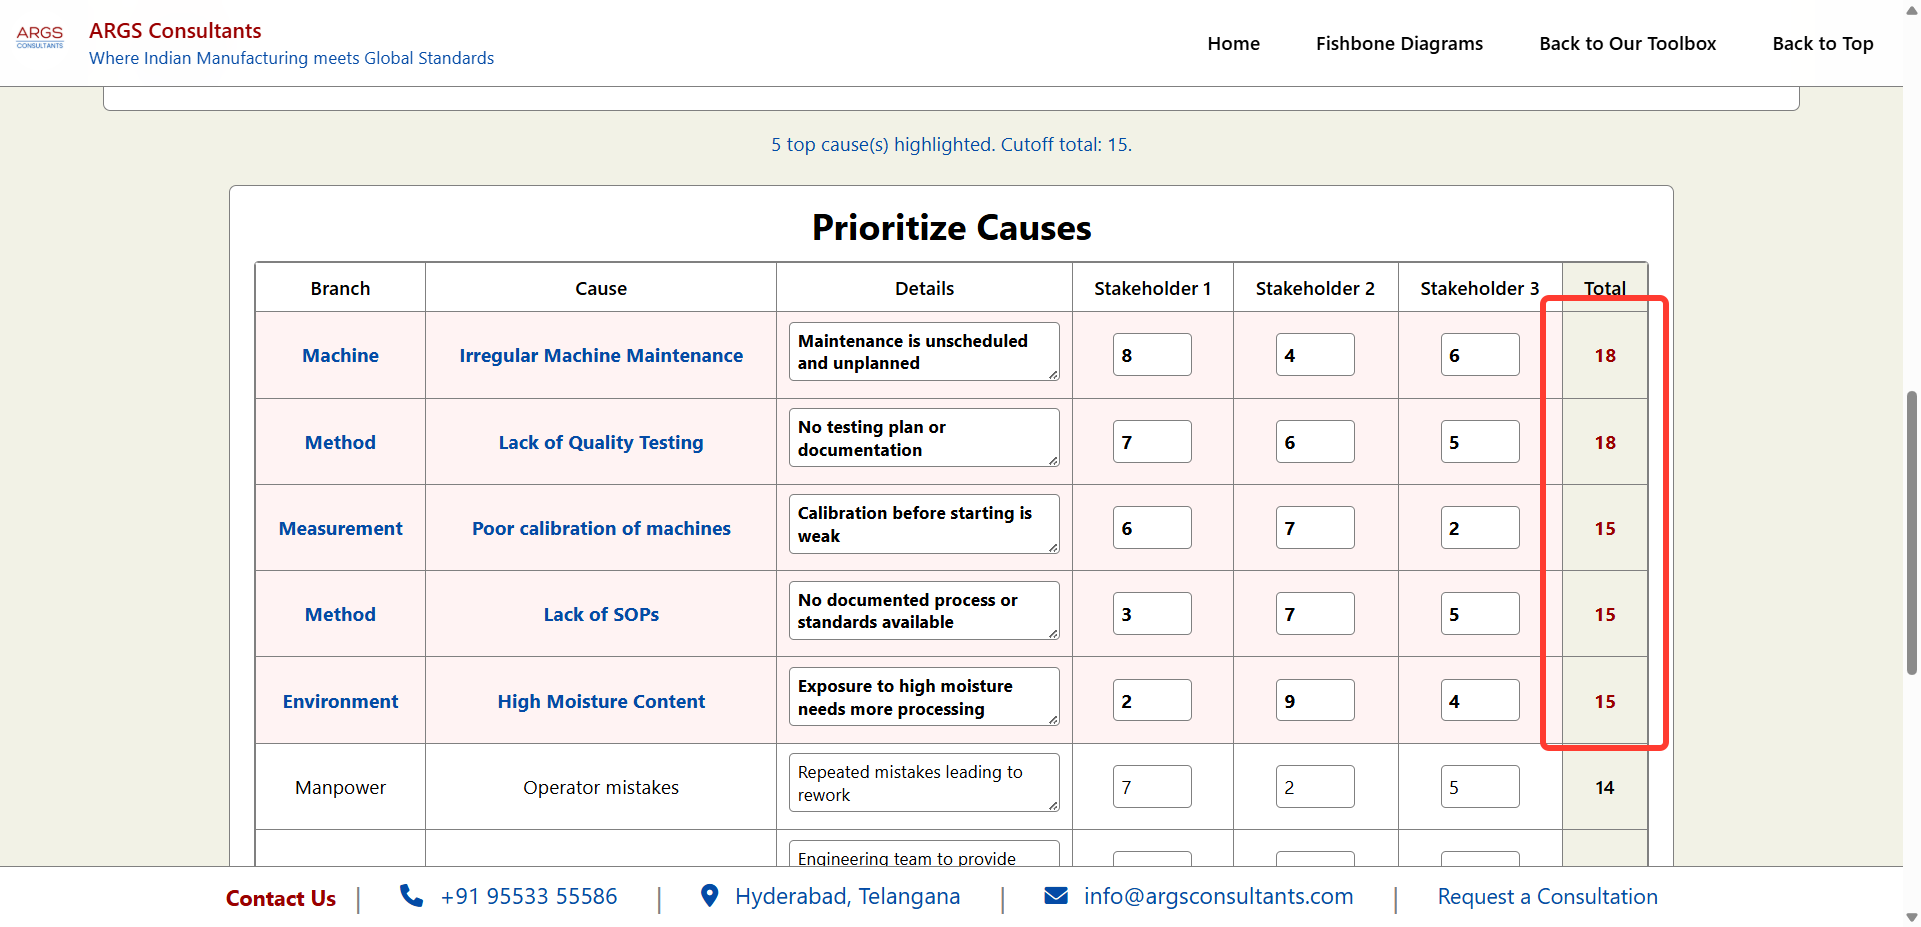Click the Irregular Machine Maintenance cause
Image resolution: width=1921 pixels, height=927 pixels.
(601, 355)
